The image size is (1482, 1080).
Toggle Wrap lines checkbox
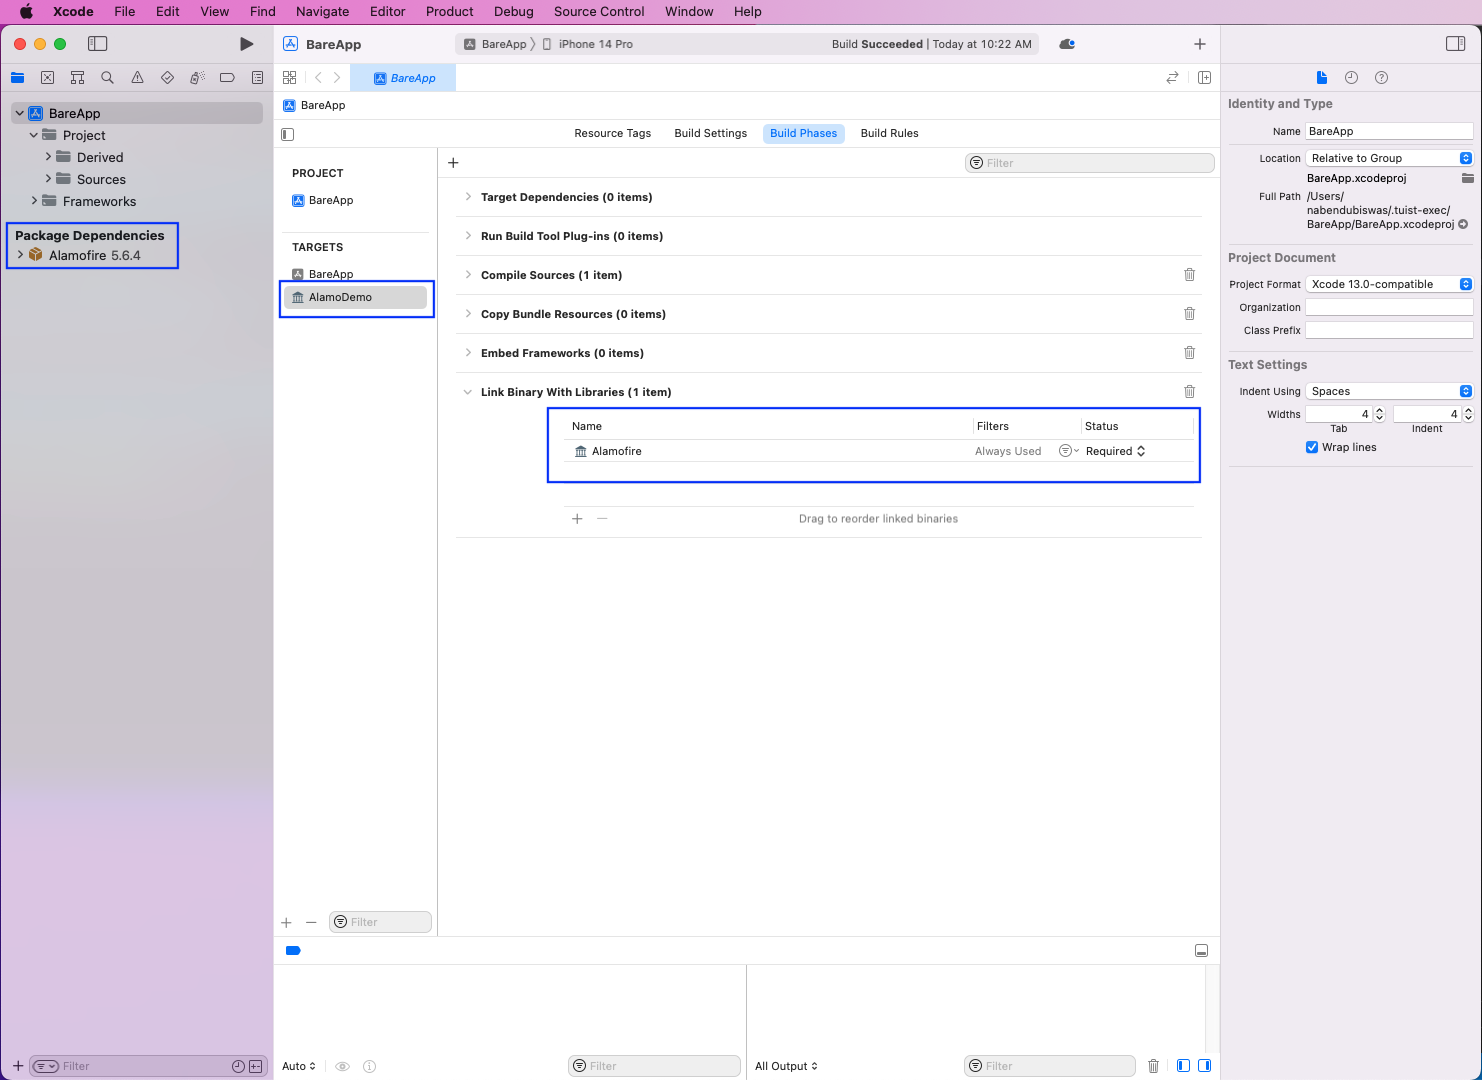[1312, 447]
